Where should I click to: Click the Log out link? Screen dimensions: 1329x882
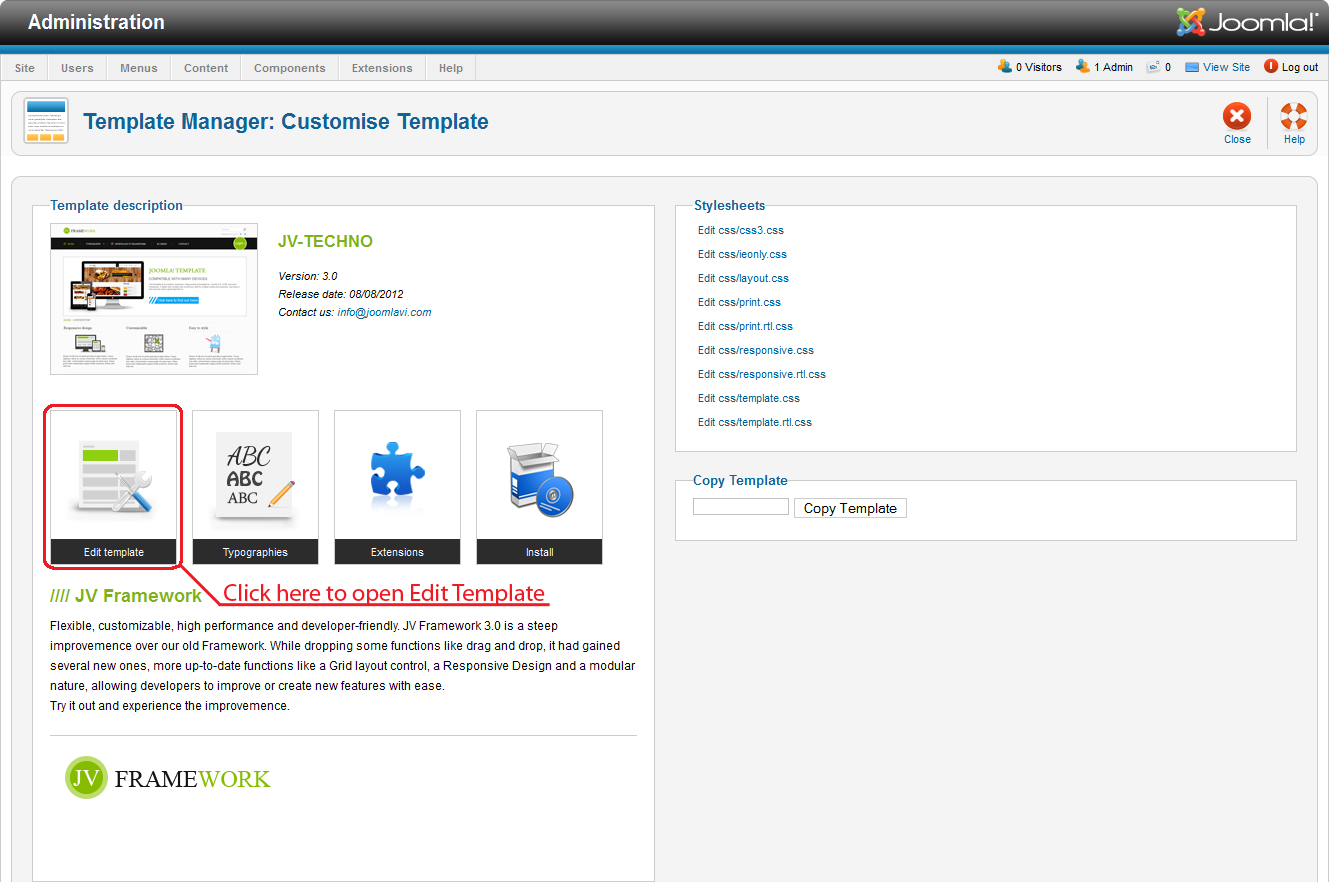[x=1291, y=67]
